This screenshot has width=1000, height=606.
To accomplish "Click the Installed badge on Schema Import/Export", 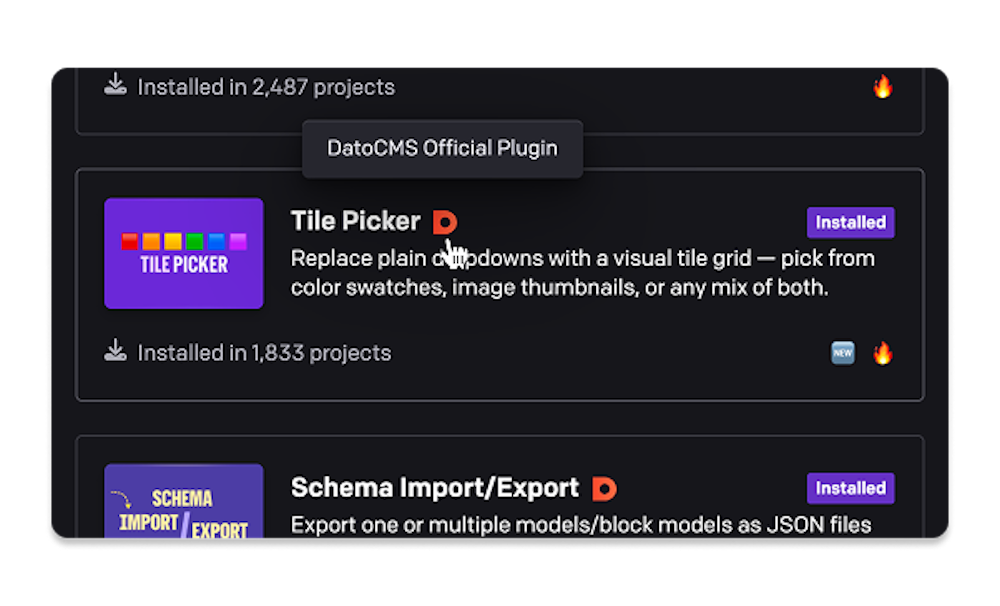I will point(851,488).
